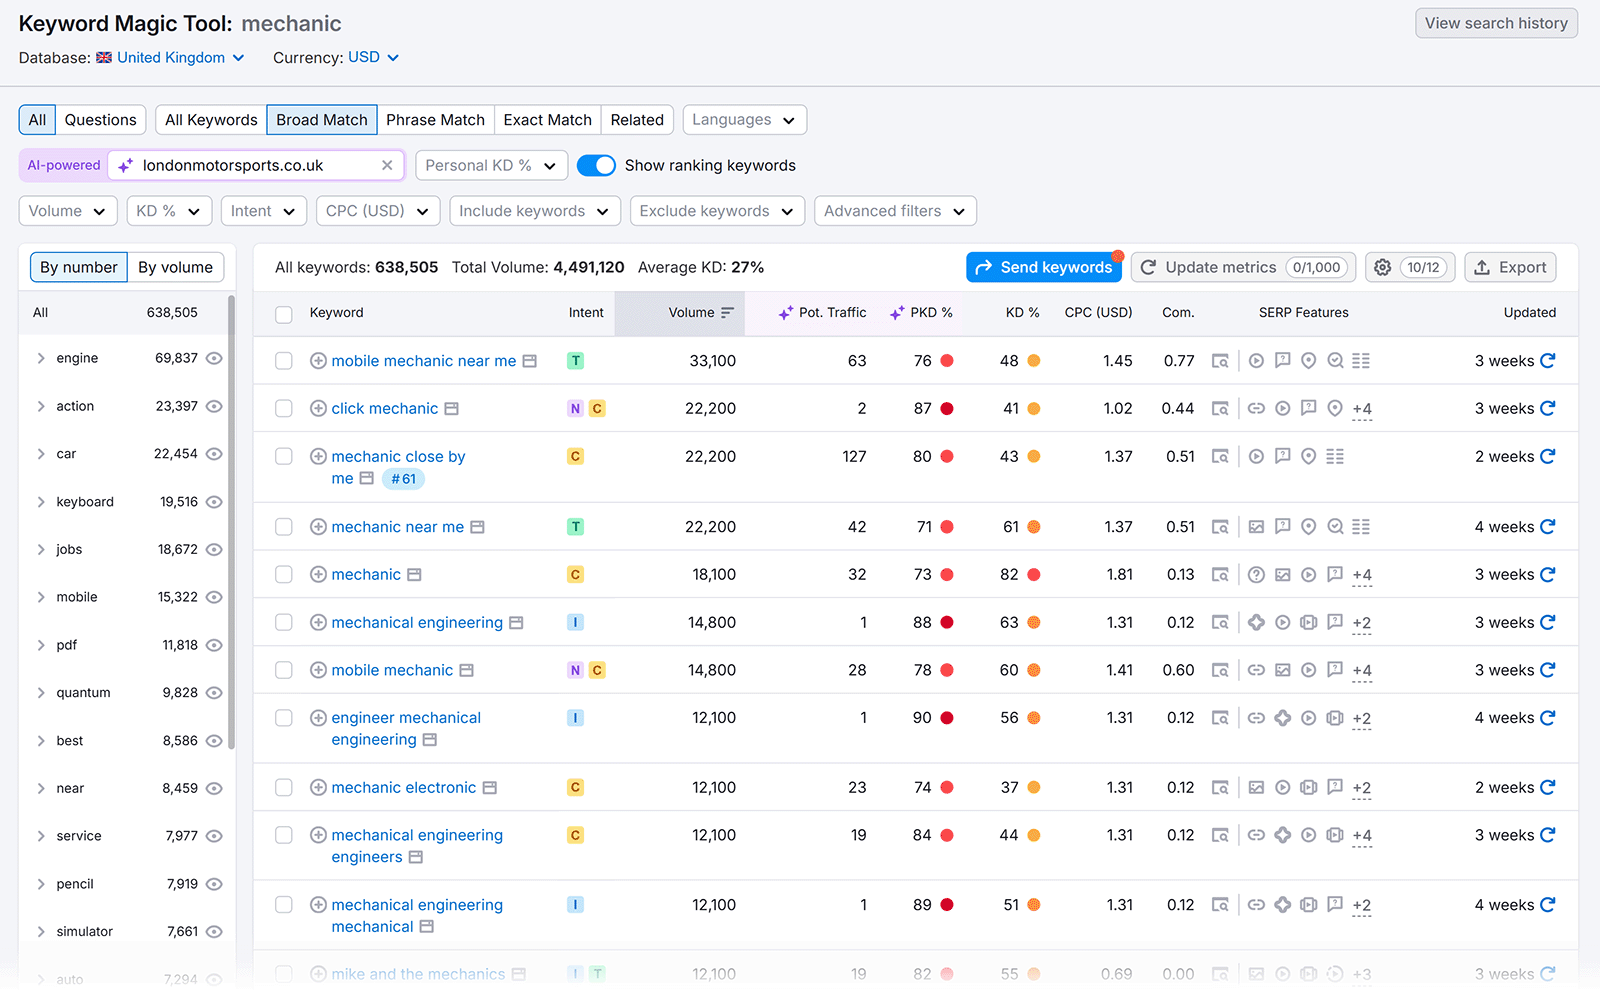The width and height of the screenshot is (1600, 996).
Task: Disable the Show ranking keywords toggle
Action: coord(597,165)
